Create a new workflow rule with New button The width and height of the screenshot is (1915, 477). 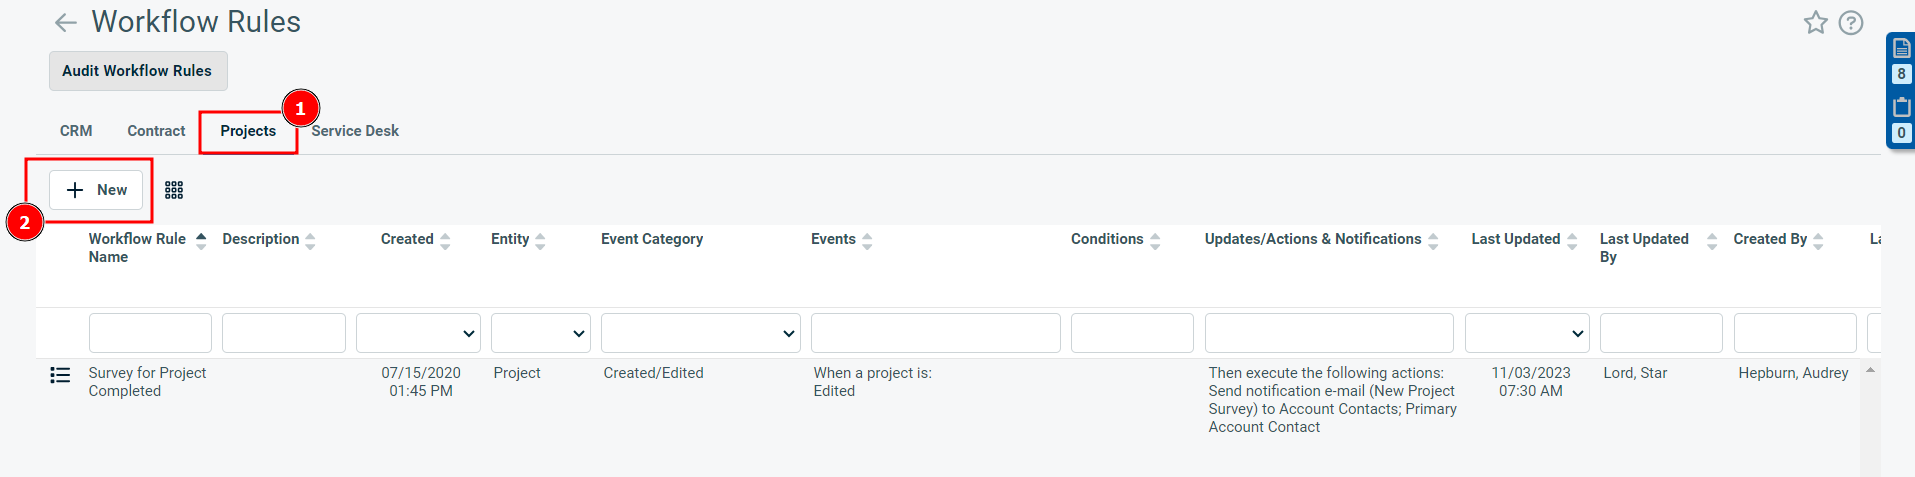(96, 190)
